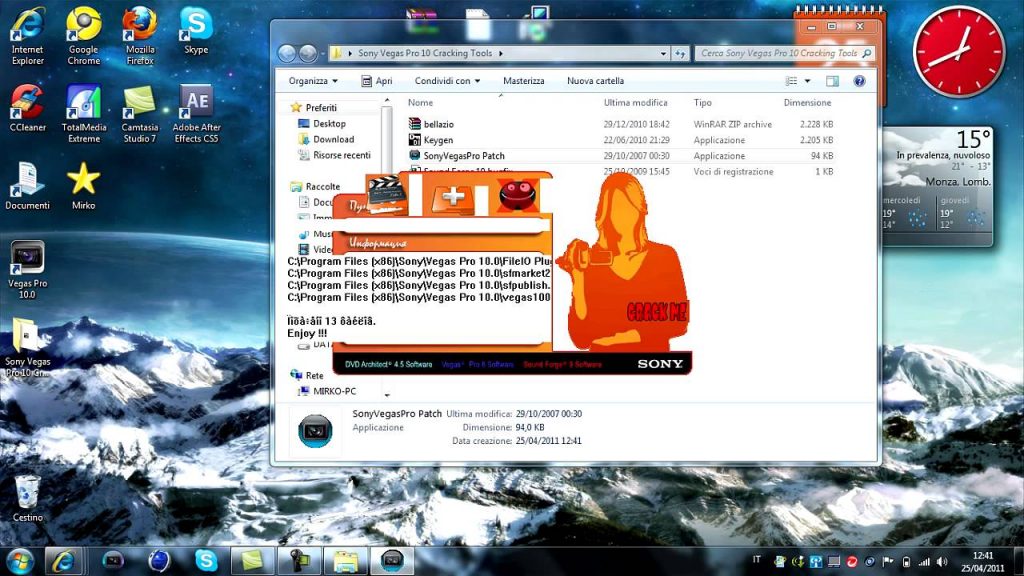This screenshot has height=576, width=1024.
Task: Click the Mirko star icon on desktop
Action: [x=84, y=186]
